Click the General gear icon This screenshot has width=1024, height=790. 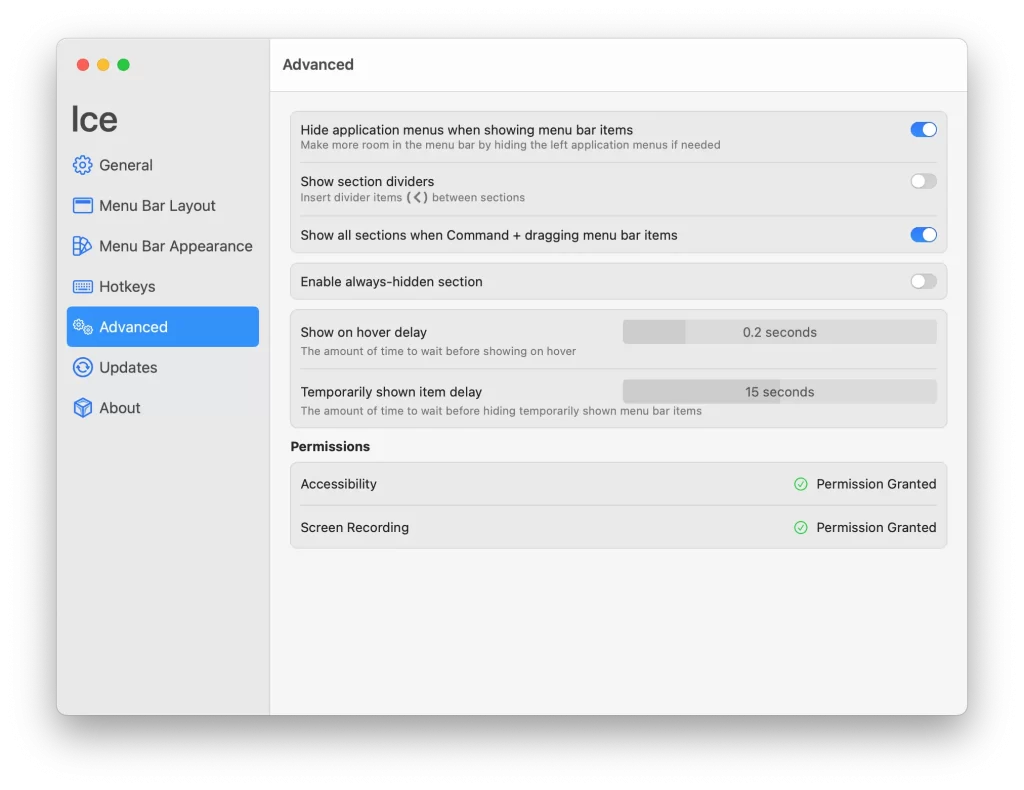82,165
